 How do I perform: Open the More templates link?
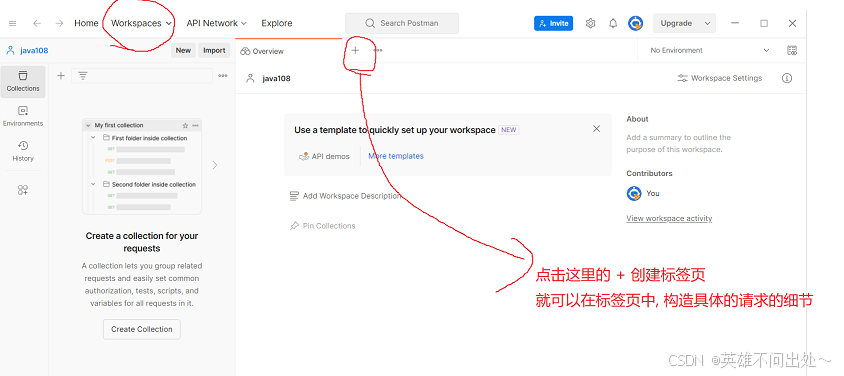[396, 156]
